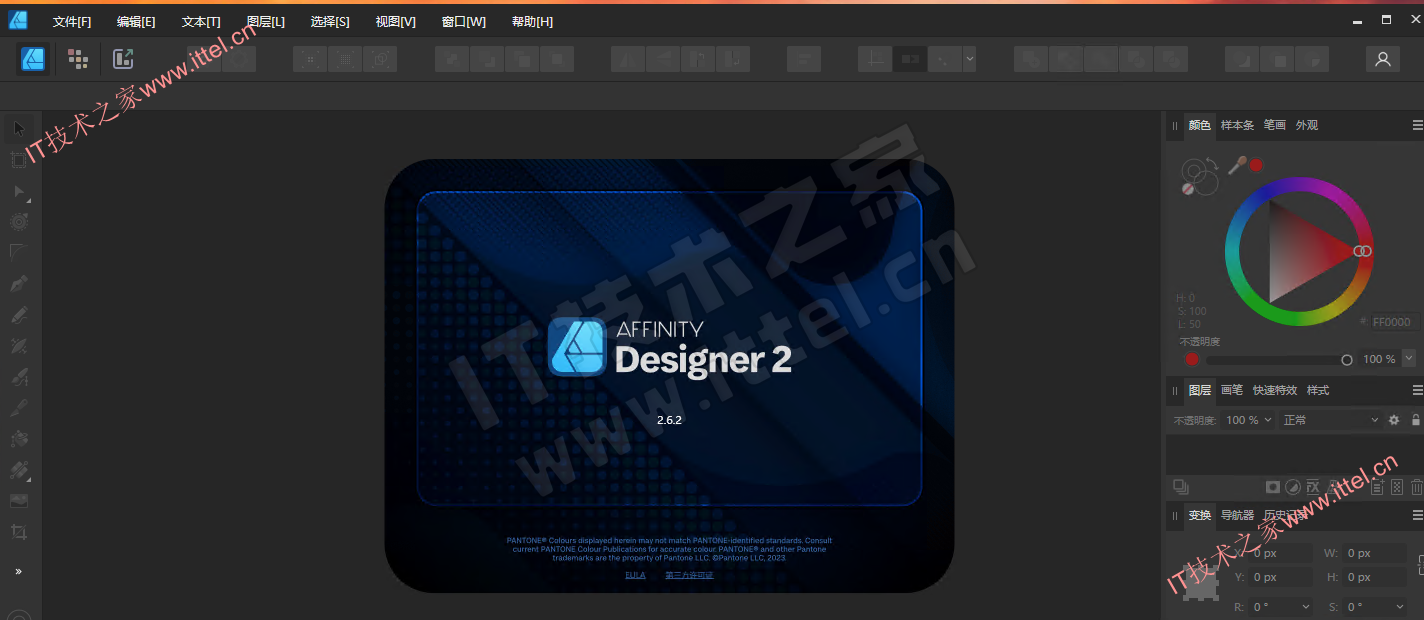Click the red fill color swatch
Screen dimensions: 1424x620
coord(1256,165)
